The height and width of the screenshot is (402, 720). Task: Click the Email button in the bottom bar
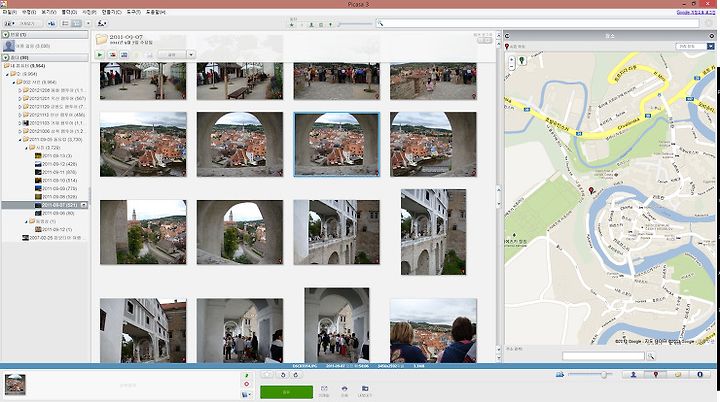(x=324, y=391)
